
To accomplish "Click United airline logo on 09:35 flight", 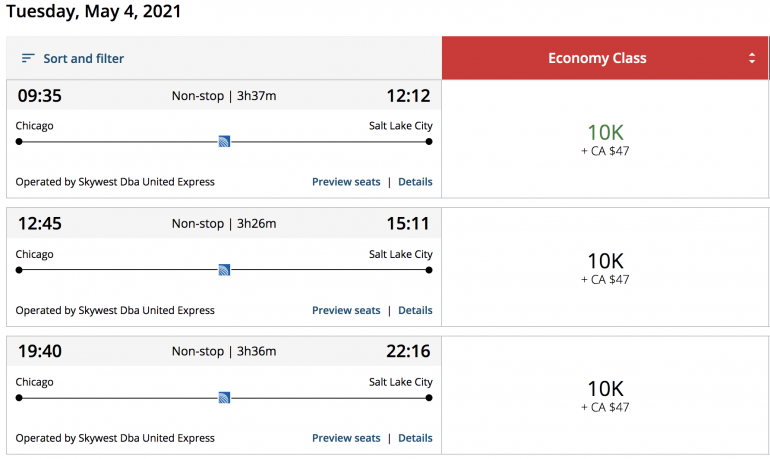I will coord(224,142).
